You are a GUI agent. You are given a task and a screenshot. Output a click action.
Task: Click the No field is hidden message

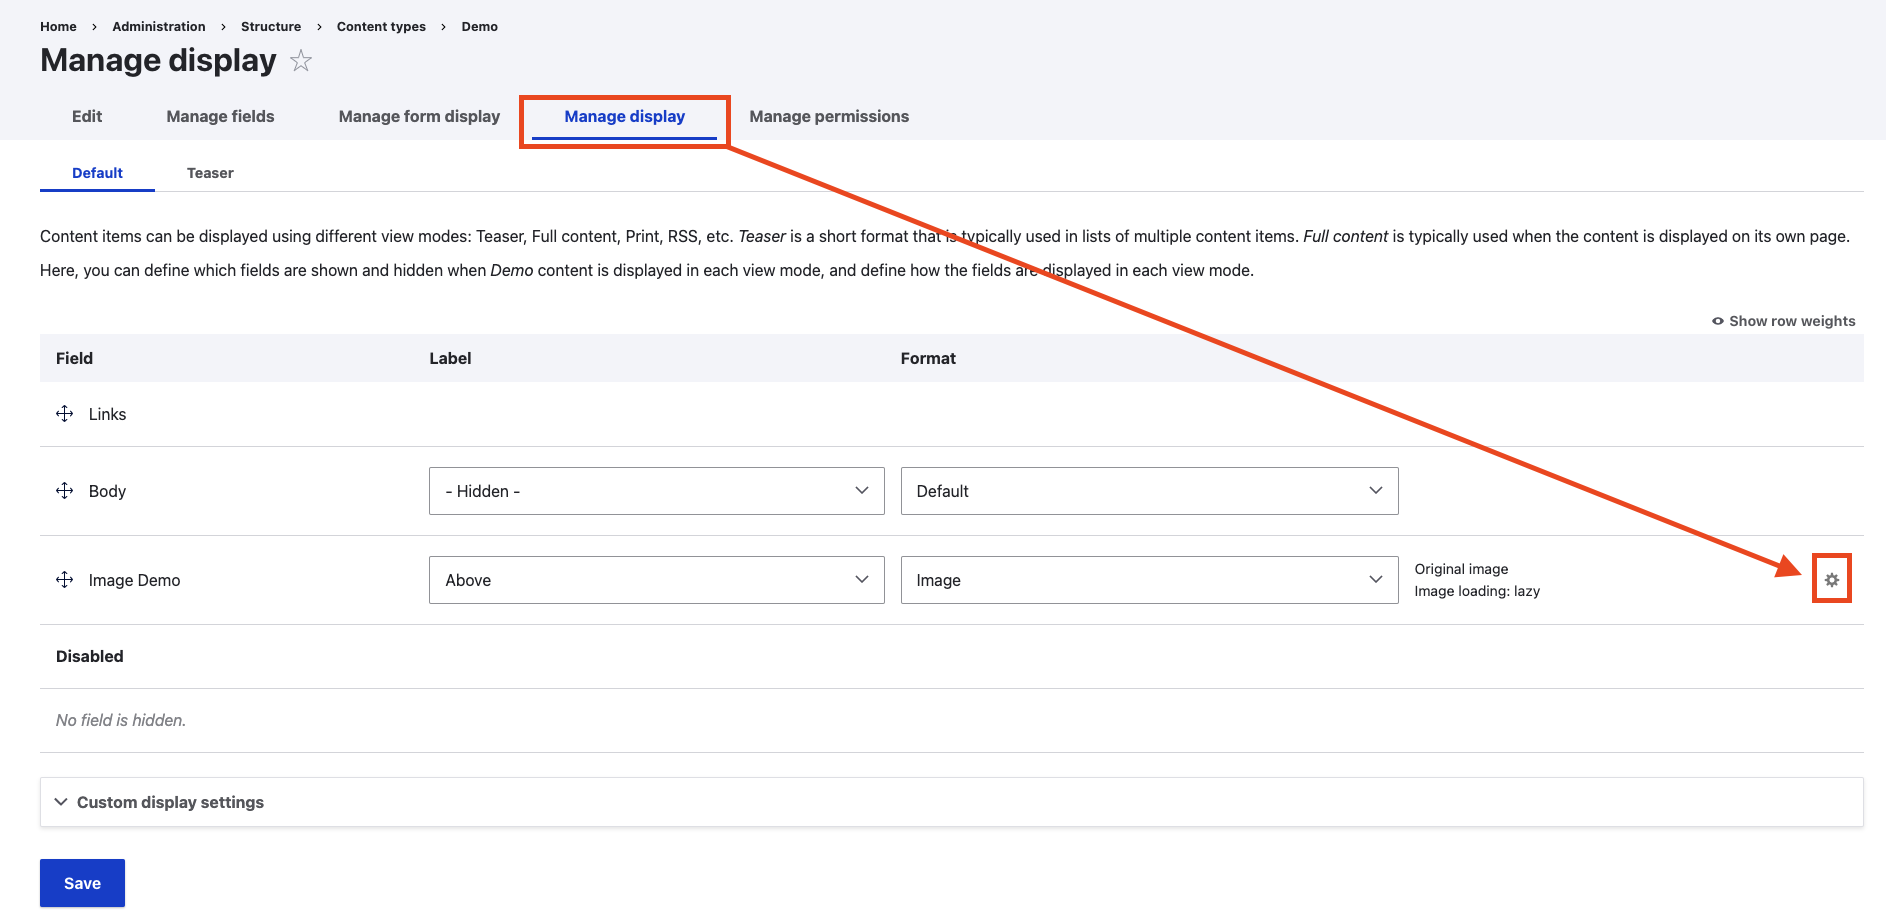pos(121,720)
